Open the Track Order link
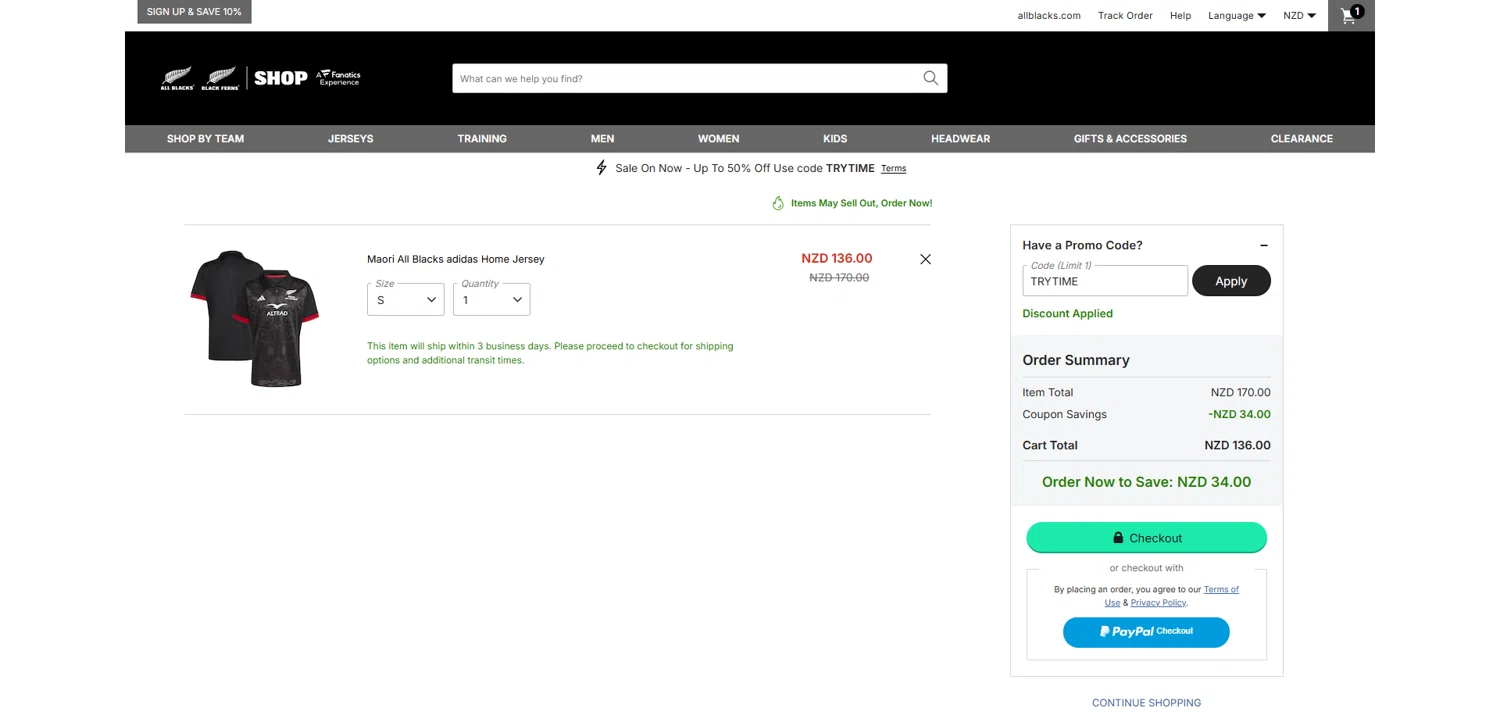The height and width of the screenshot is (712, 1500). 1125,15
